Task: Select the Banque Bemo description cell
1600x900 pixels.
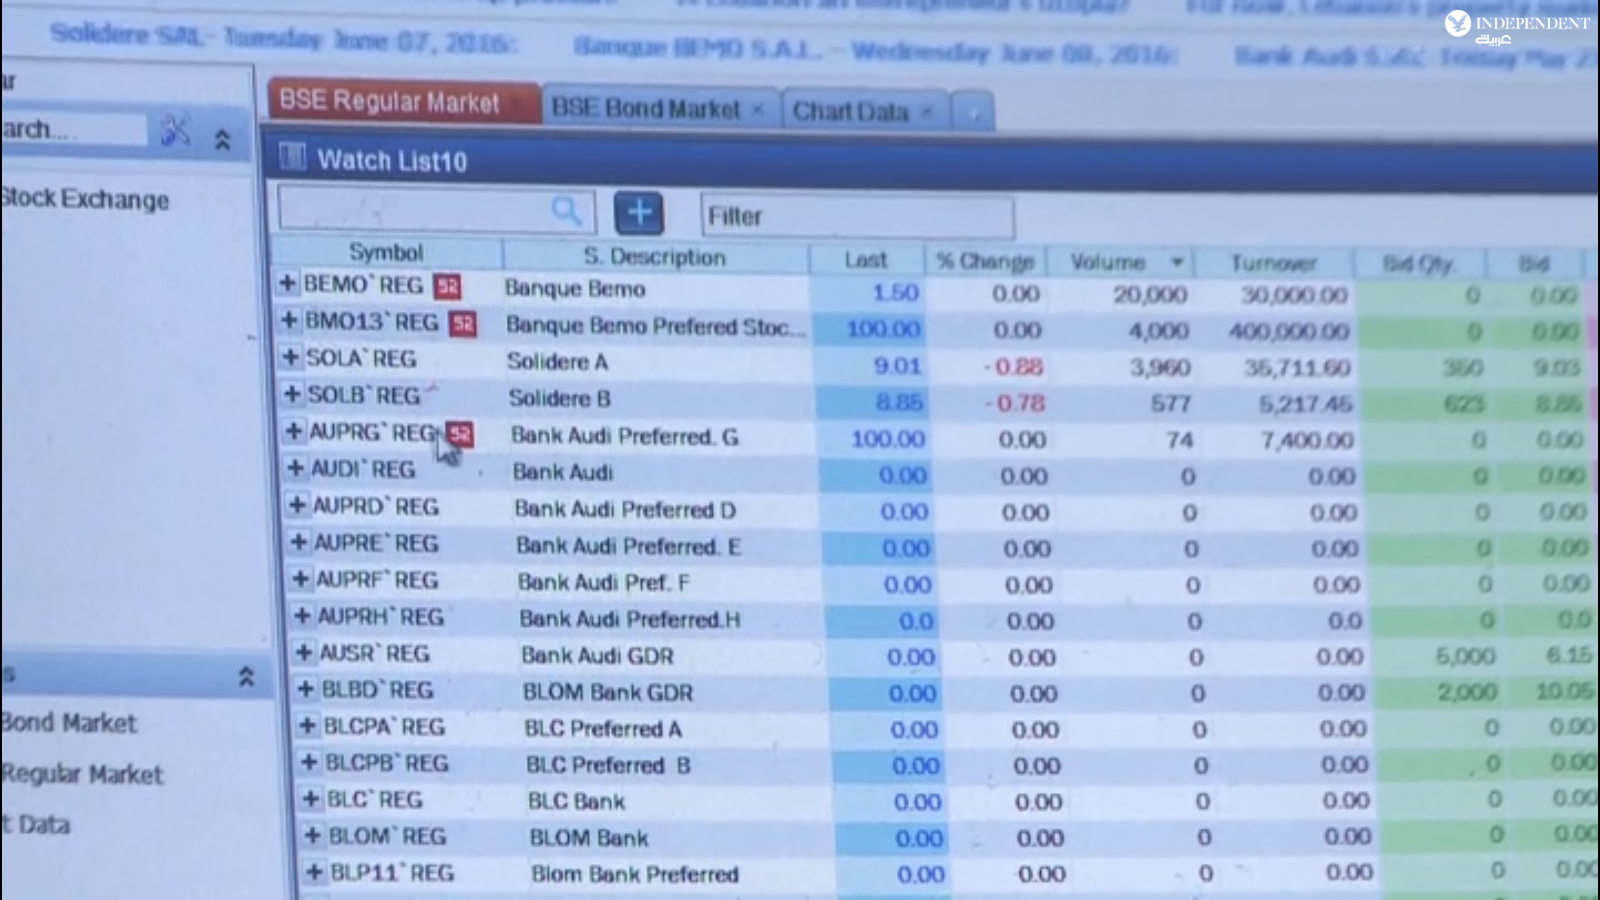Action: click(575, 289)
